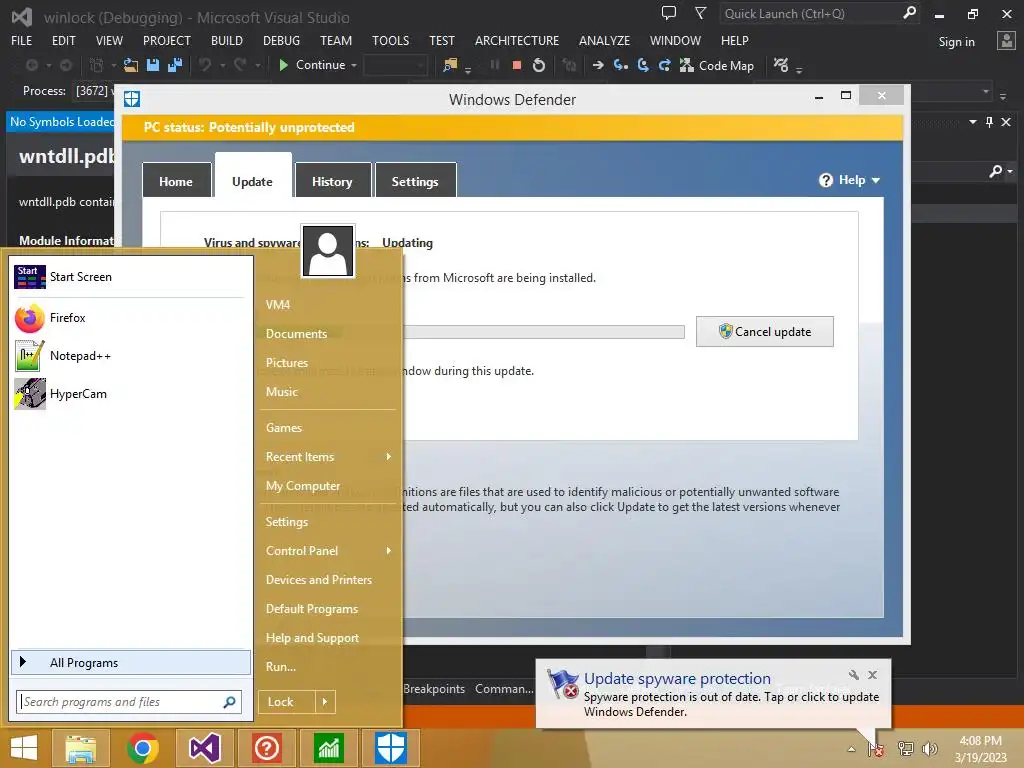Open File Explorer from the taskbar
The image size is (1024, 768).
pyautogui.click(x=81, y=748)
